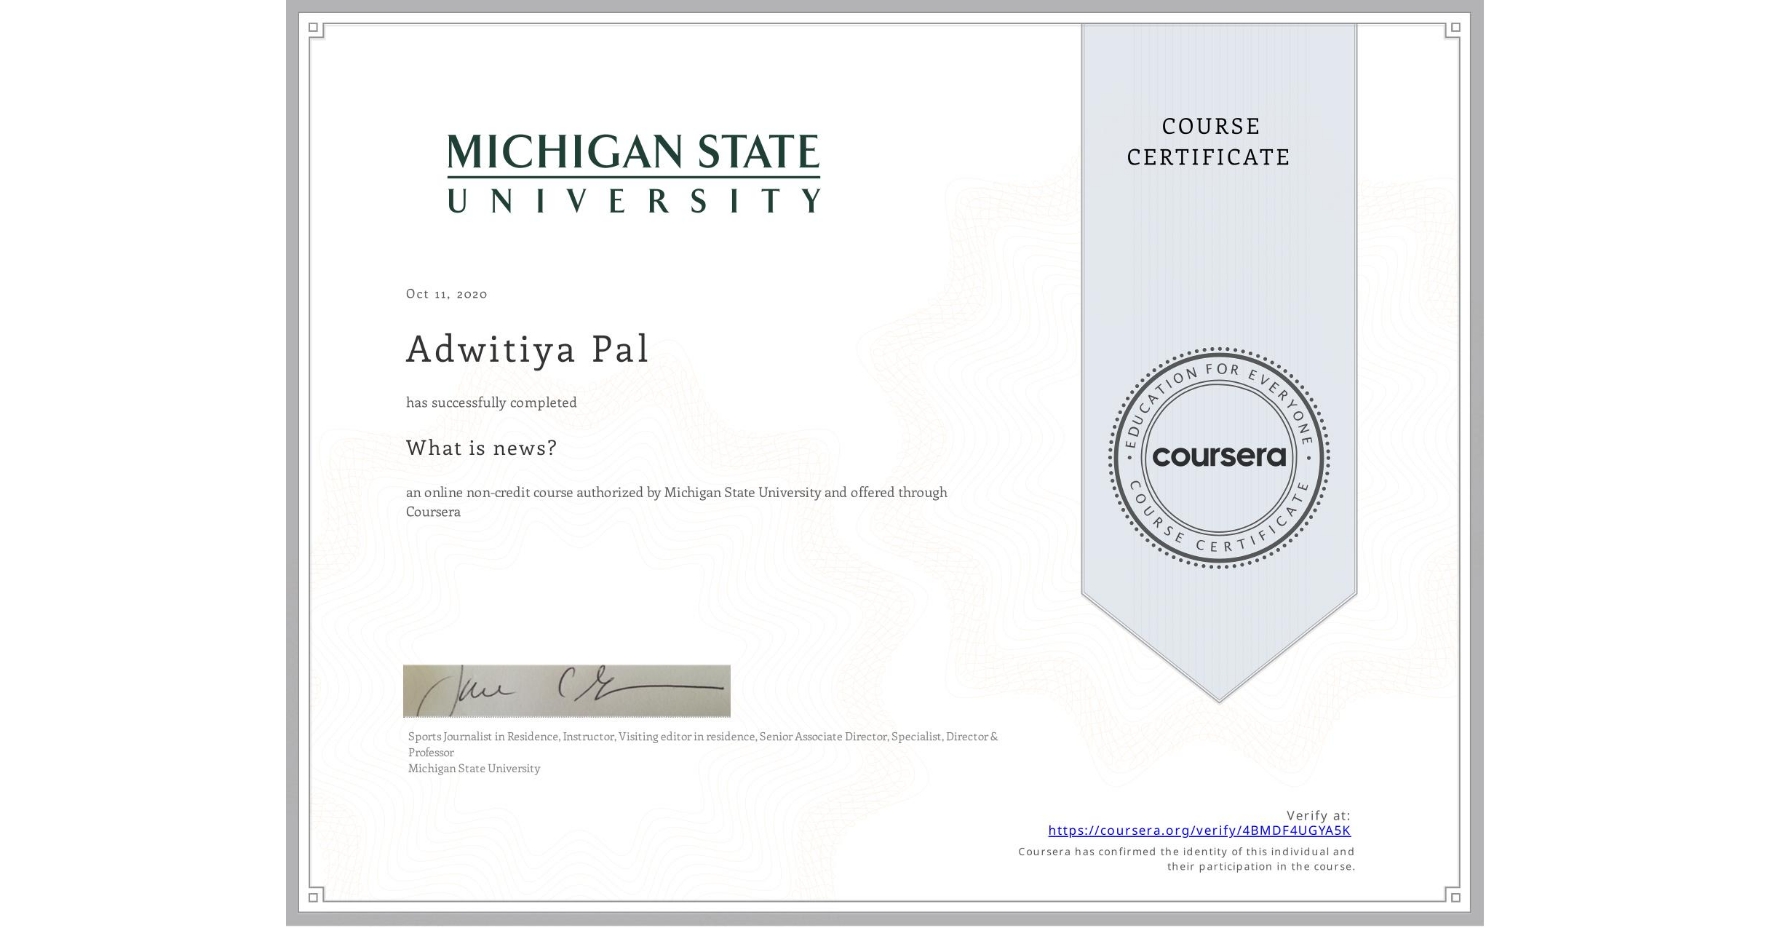Click the Coursera seal emblem
Viewport: 1772px width, 928px height.
tap(1218, 457)
